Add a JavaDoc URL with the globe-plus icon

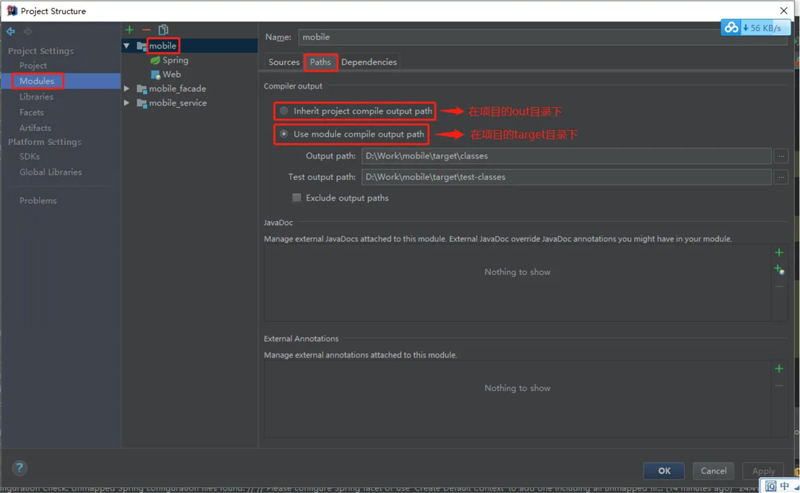pyautogui.click(x=779, y=270)
